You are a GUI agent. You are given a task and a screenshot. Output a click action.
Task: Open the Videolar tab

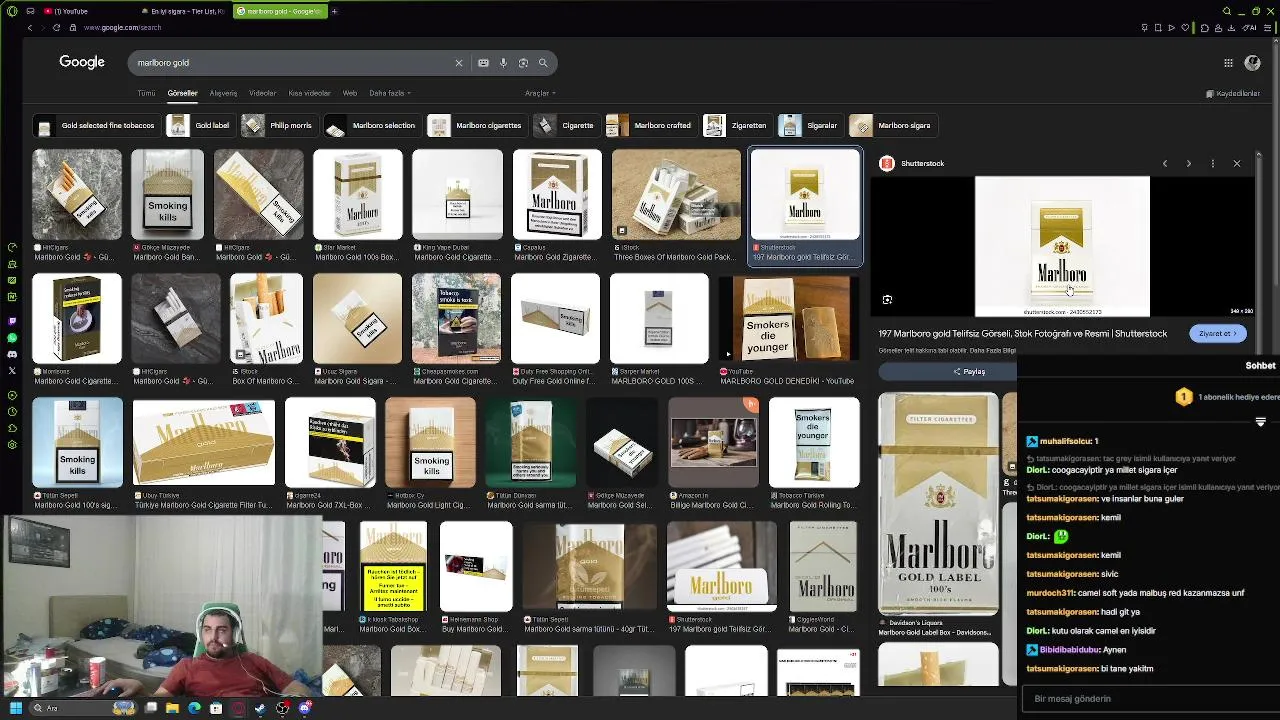262,93
